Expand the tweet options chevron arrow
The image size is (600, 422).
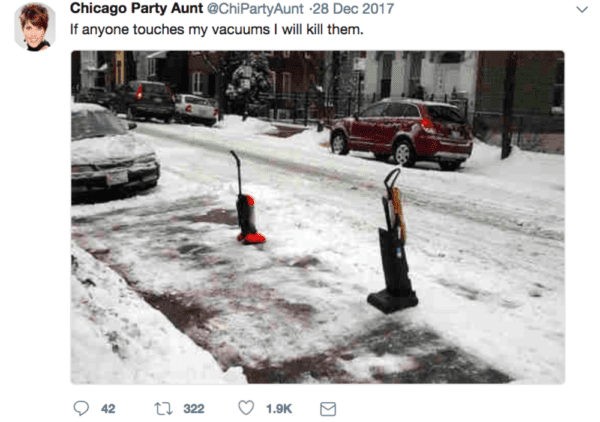tap(582, 10)
